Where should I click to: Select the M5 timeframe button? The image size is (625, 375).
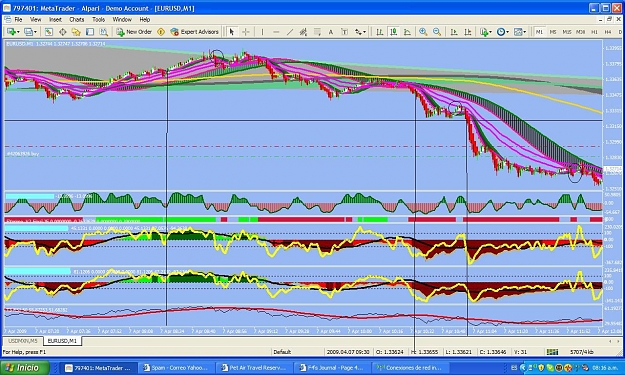[553, 32]
